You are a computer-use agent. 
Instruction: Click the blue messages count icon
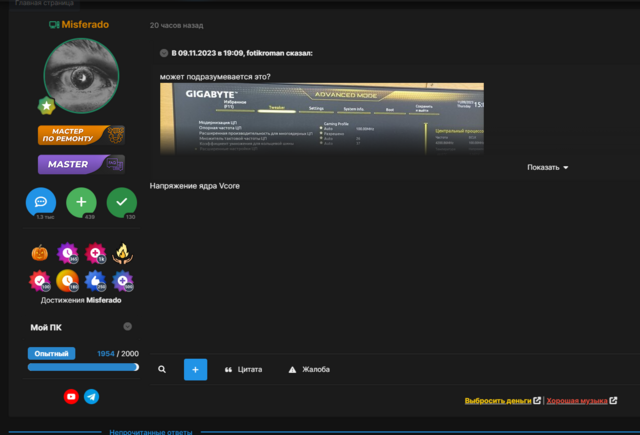click(41, 203)
